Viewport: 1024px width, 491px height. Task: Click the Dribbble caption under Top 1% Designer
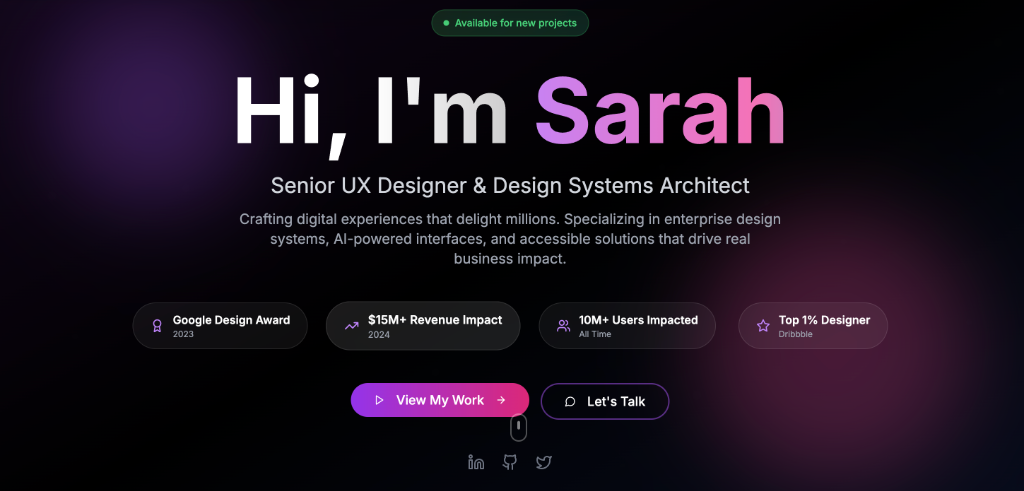pyautogui.click(x=797, y=334)
